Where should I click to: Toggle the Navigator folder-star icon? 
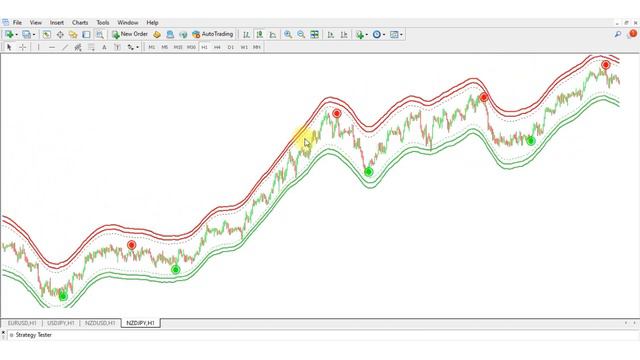(73, 35)
